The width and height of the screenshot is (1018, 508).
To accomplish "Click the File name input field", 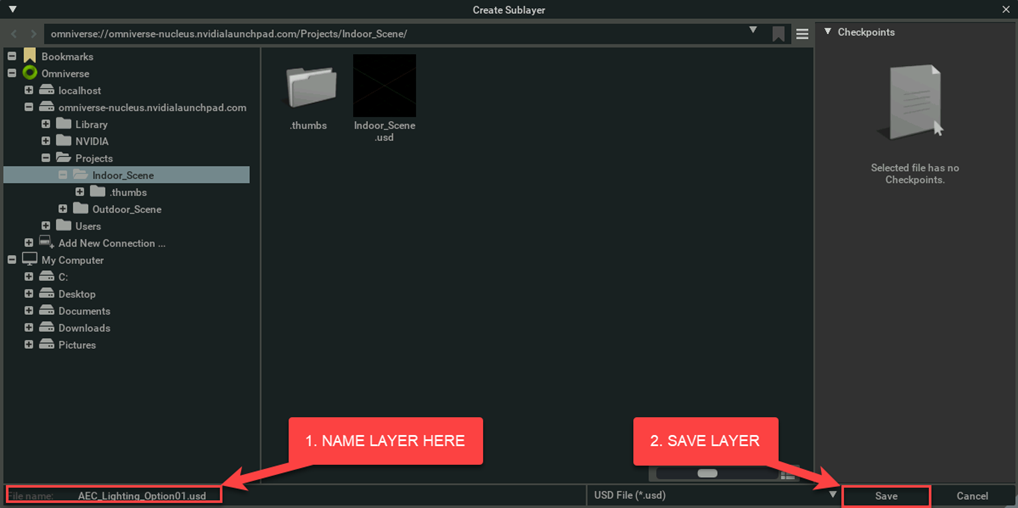I will coord(140,496).
